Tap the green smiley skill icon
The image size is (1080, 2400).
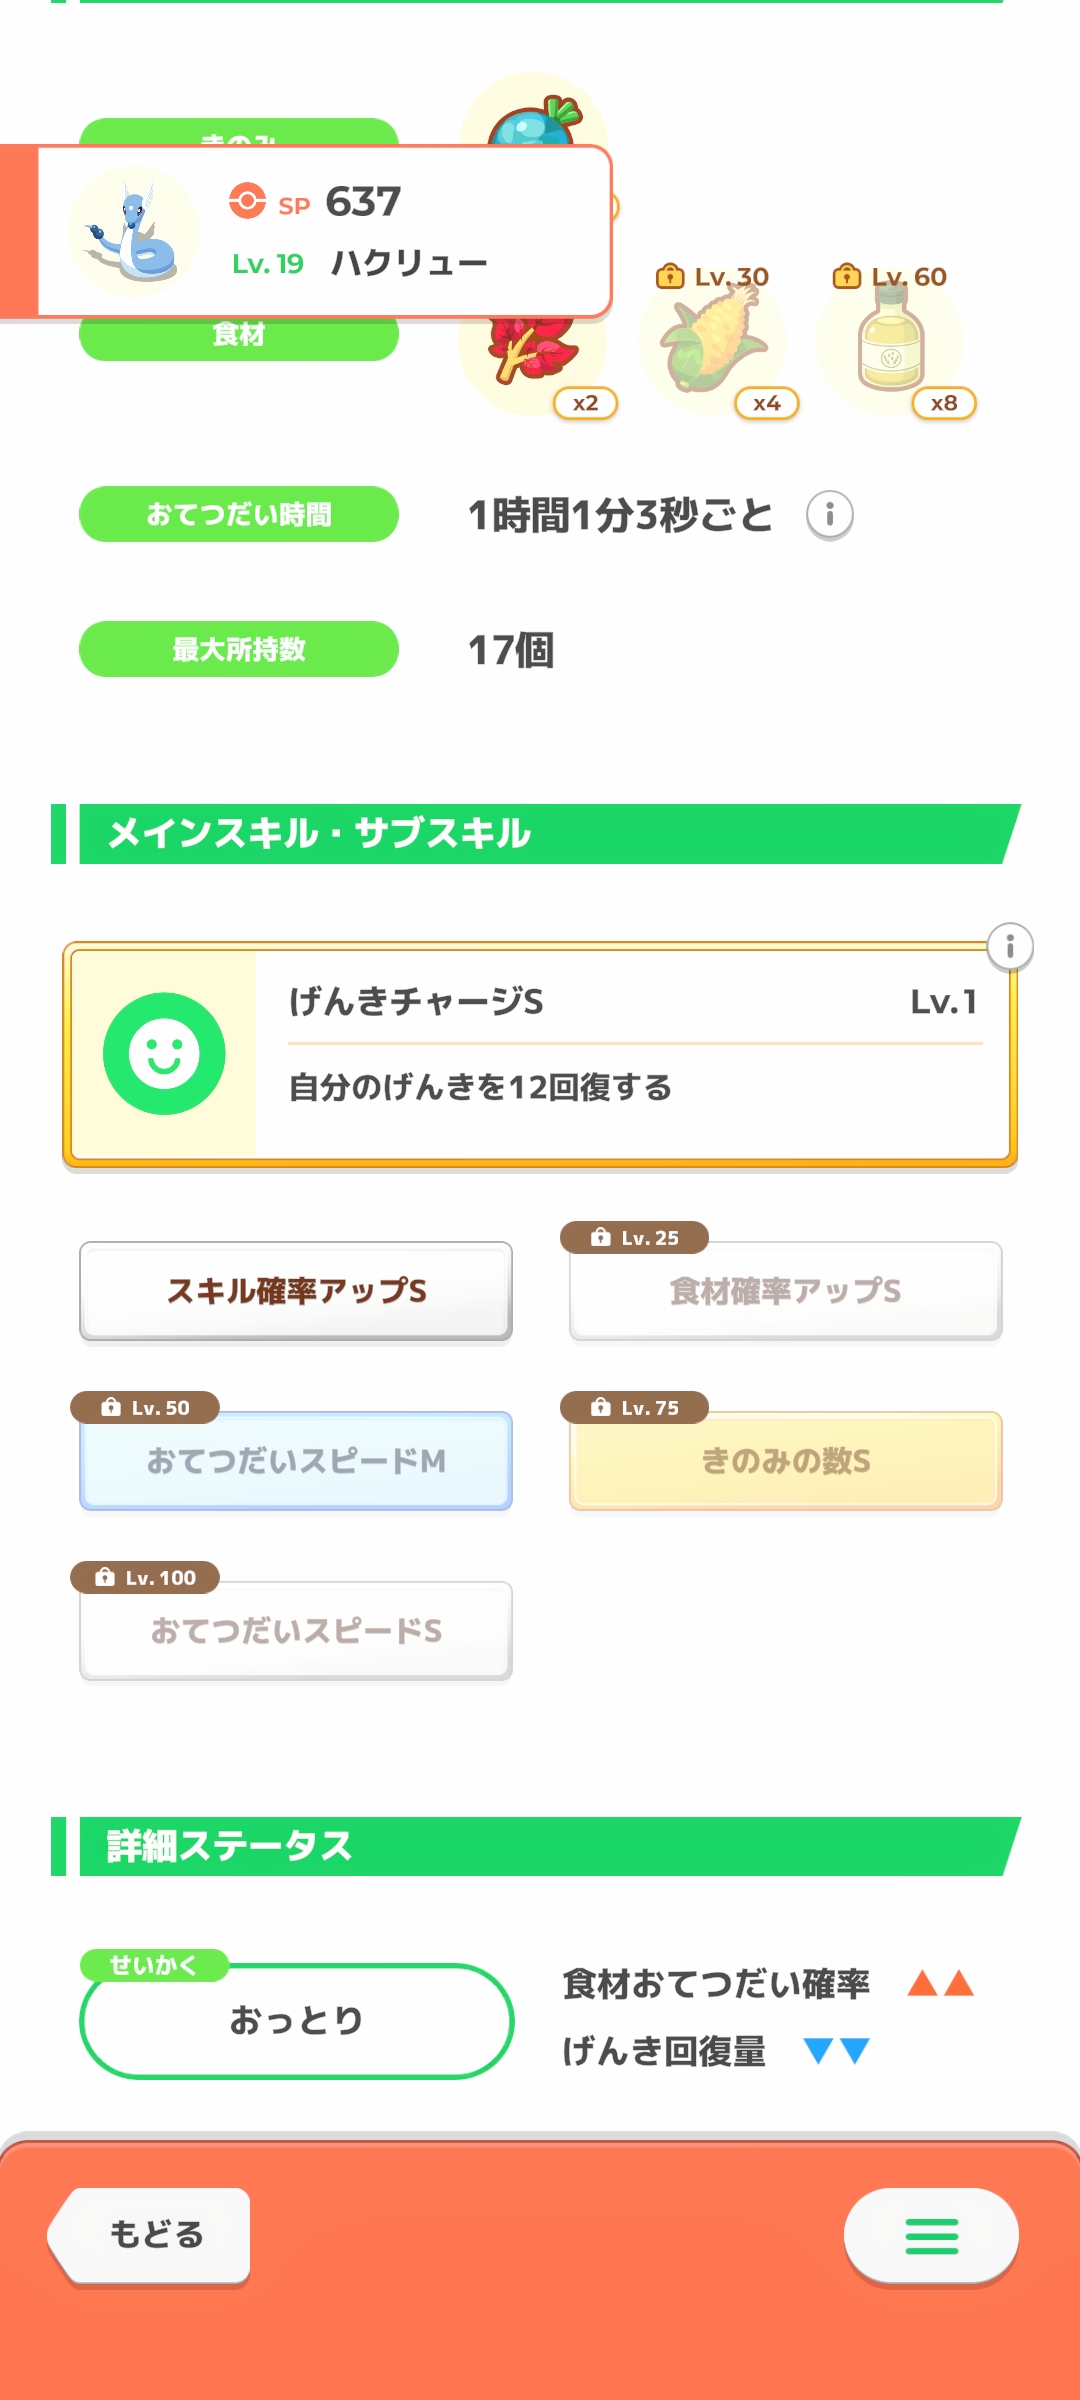[x=164, y=1054]
